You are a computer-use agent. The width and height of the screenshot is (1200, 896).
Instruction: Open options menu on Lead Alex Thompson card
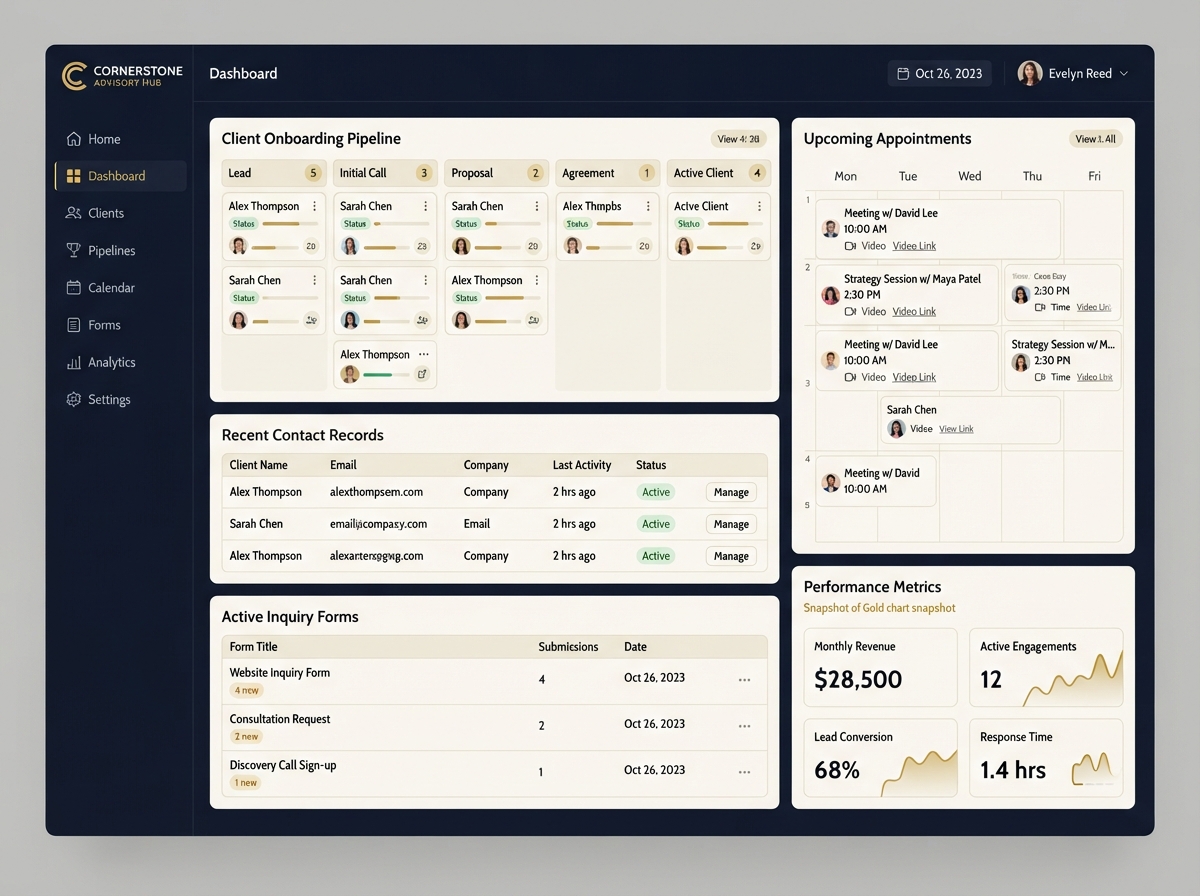pyautogui.click(x=314, y=206)
